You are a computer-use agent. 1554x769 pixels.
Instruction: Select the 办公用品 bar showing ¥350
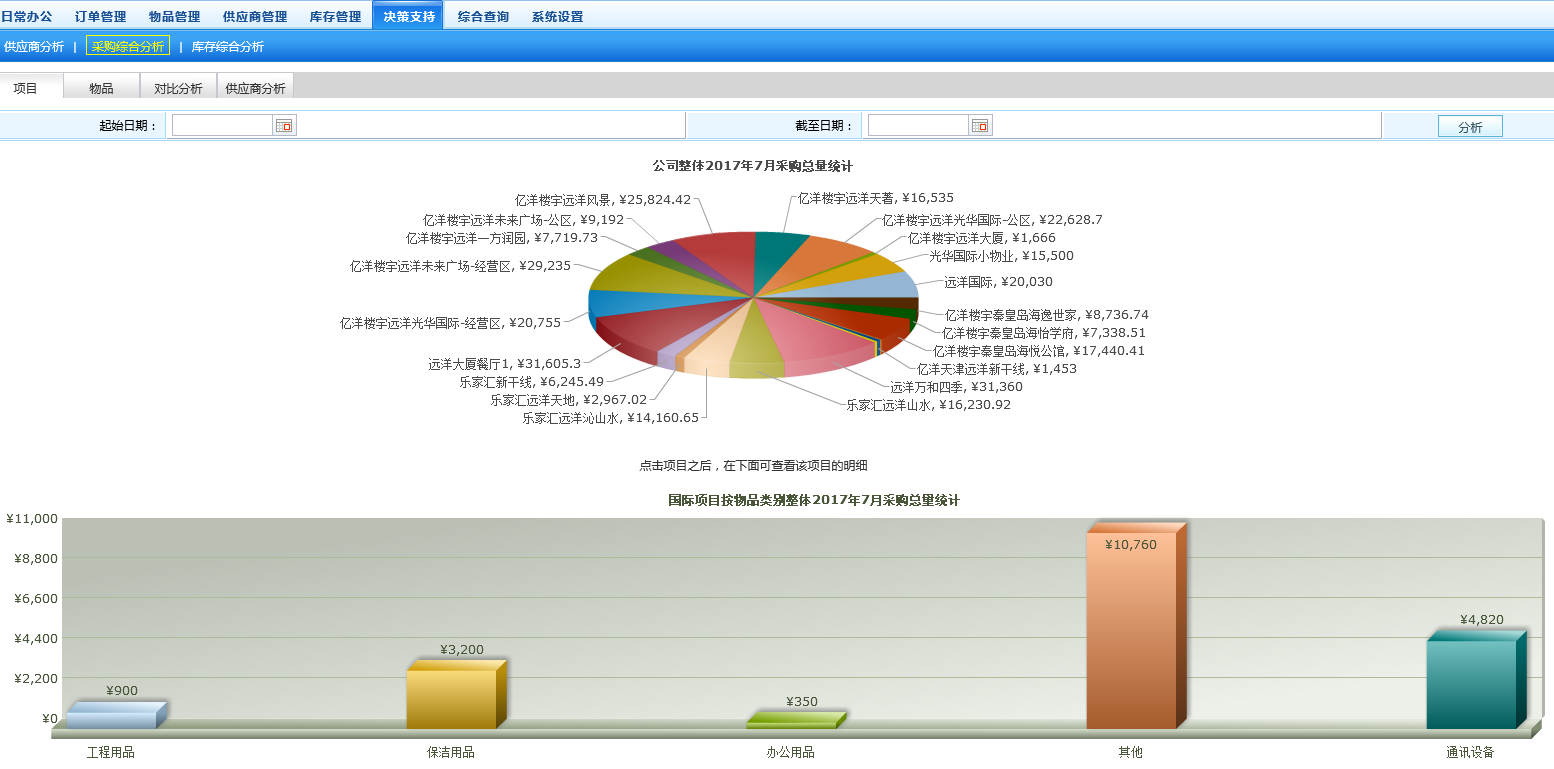point(796,720)
